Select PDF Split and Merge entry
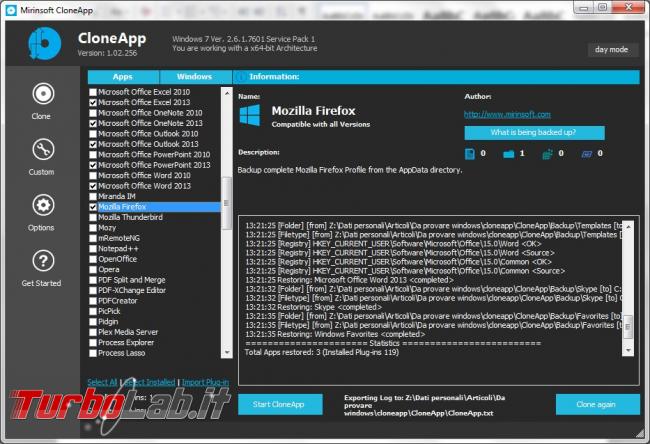This screenshot has height=444, width=650. coord(131,280)
